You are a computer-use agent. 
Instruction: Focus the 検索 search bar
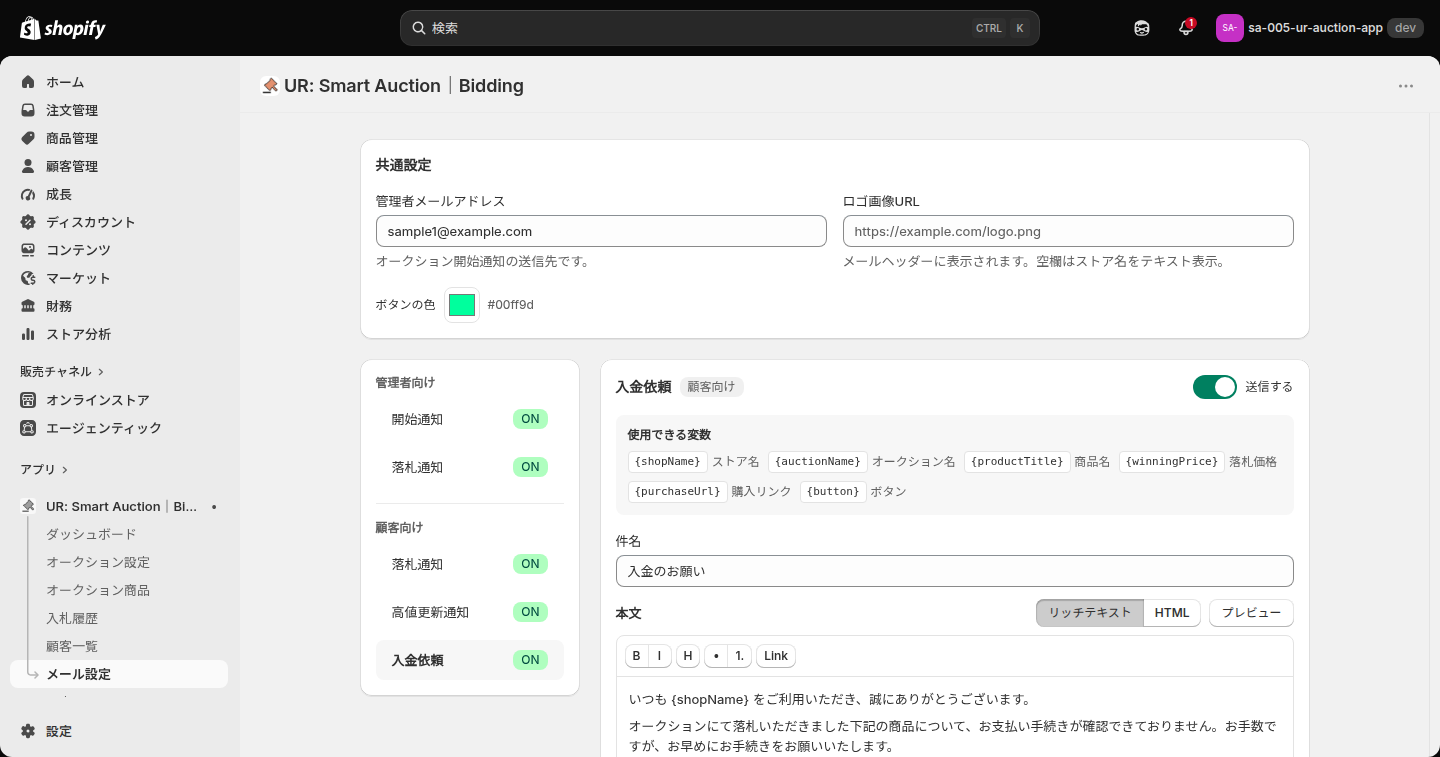point(720,28)
